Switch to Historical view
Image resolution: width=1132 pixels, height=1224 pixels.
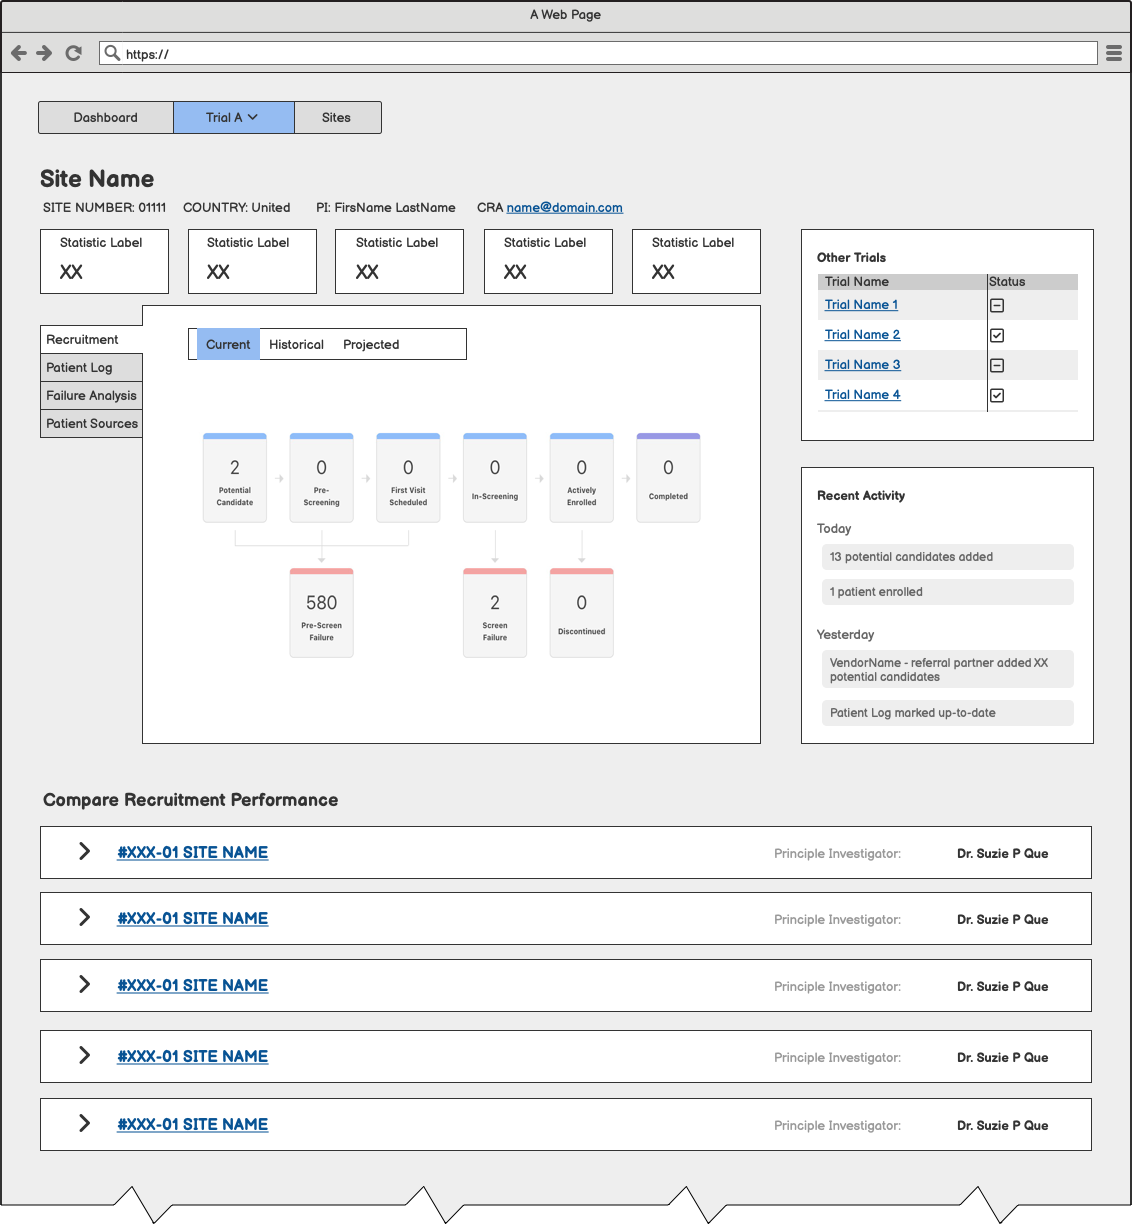click(296, 344)
